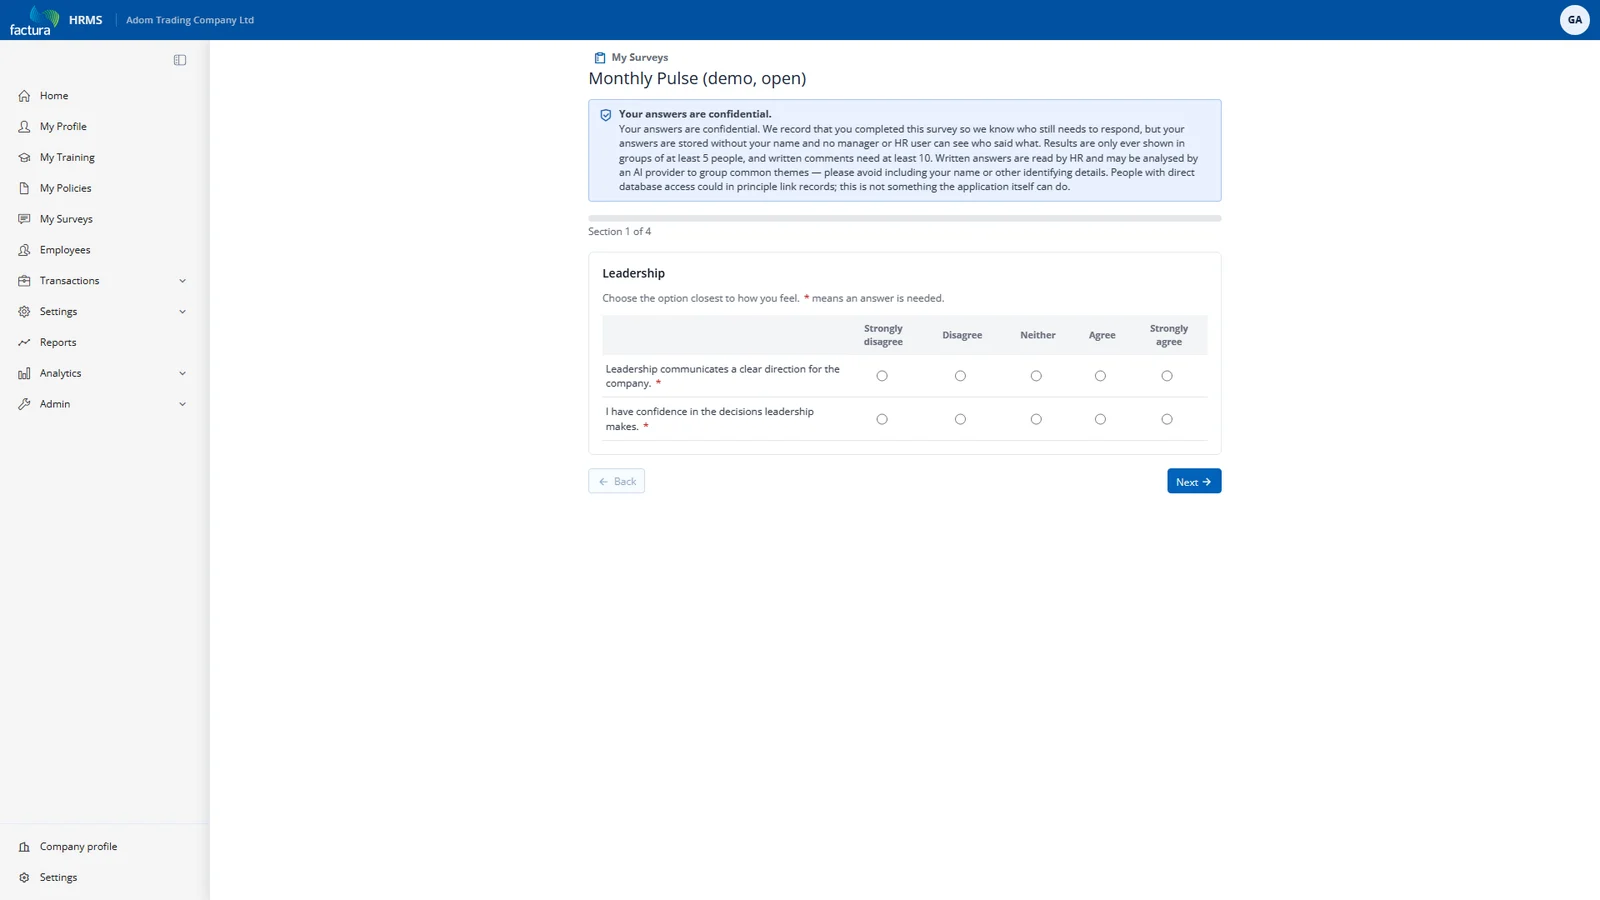The image size is (1600, 900).
Task: Click the bottom Settings gear icon
Action: tap(24, 878)
